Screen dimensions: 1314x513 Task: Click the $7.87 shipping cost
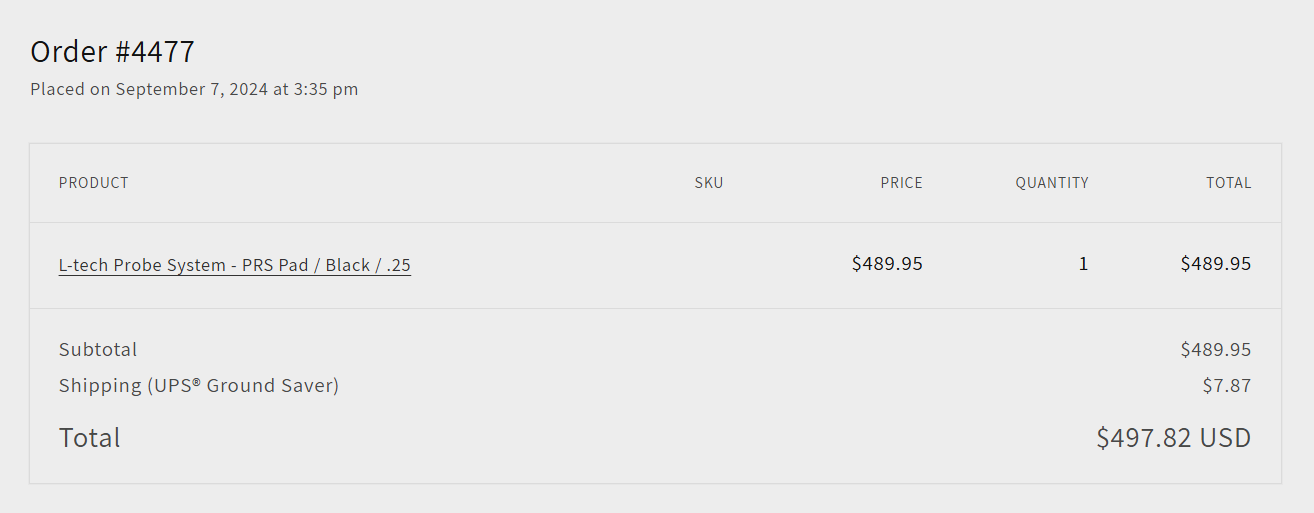tap(1227, 385)
